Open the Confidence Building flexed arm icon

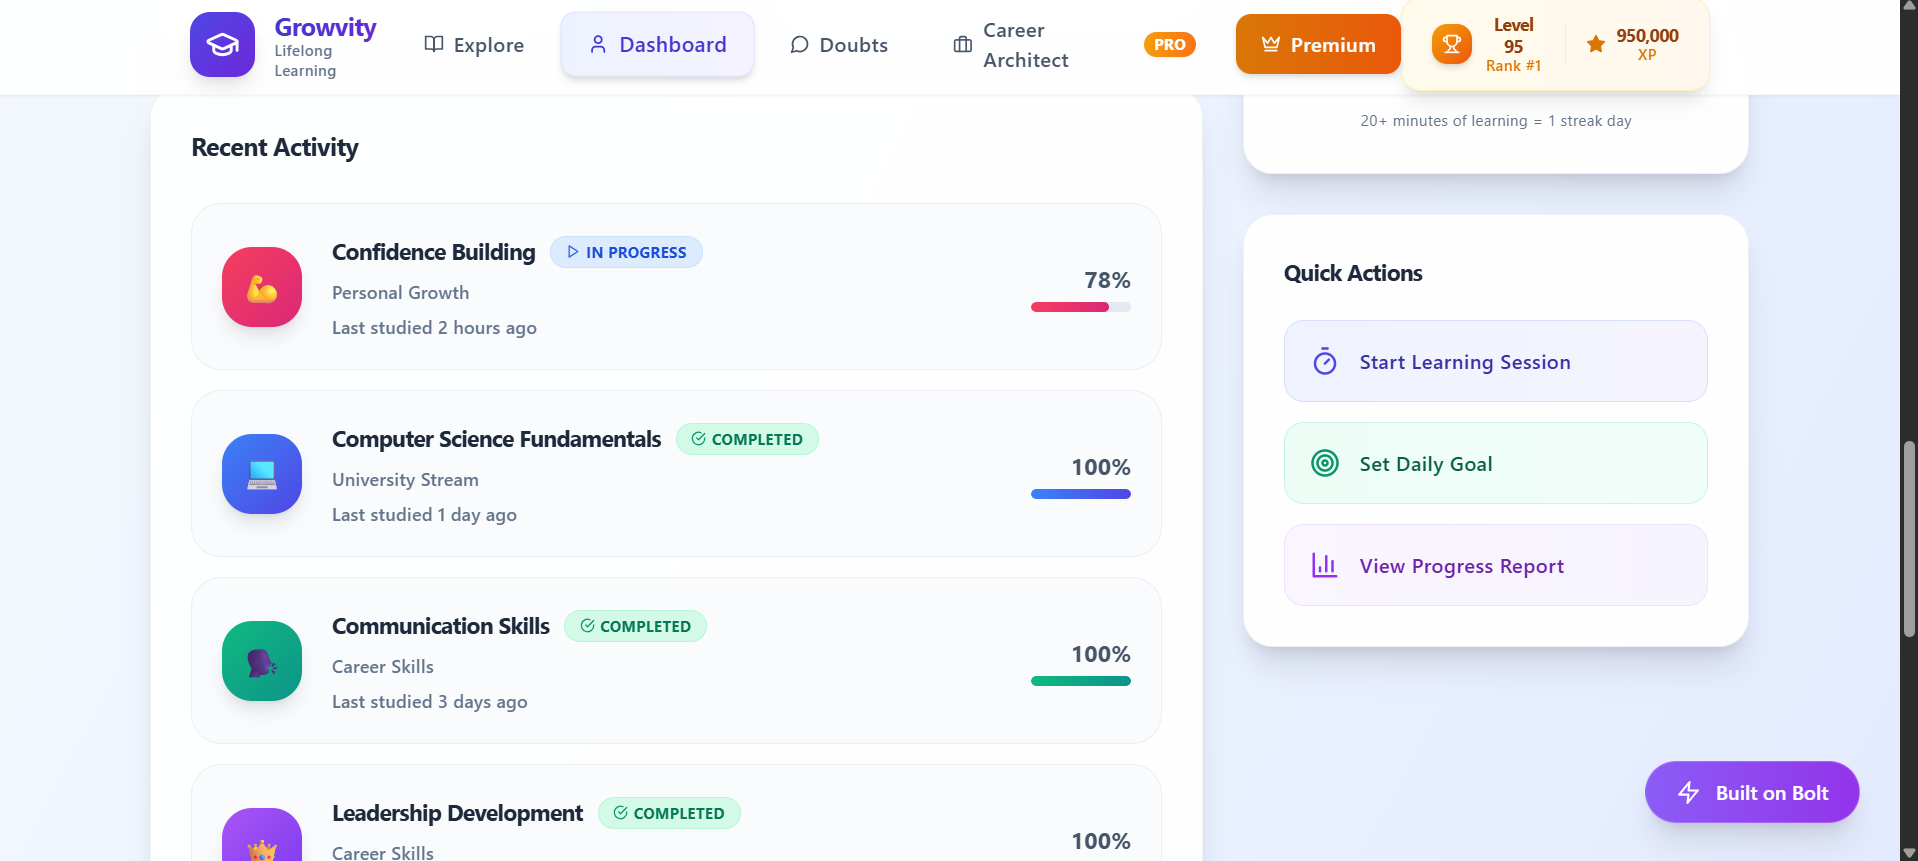262,287
